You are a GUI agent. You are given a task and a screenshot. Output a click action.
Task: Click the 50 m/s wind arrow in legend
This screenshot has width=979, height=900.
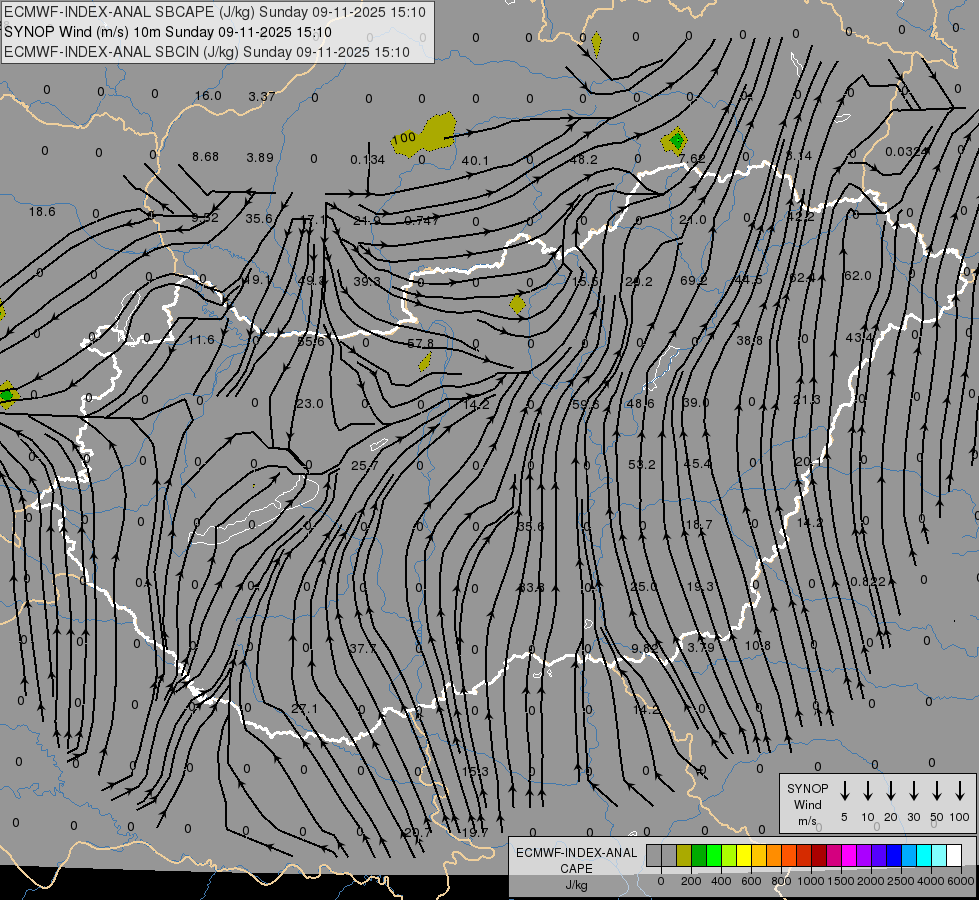tap(937, 791)
